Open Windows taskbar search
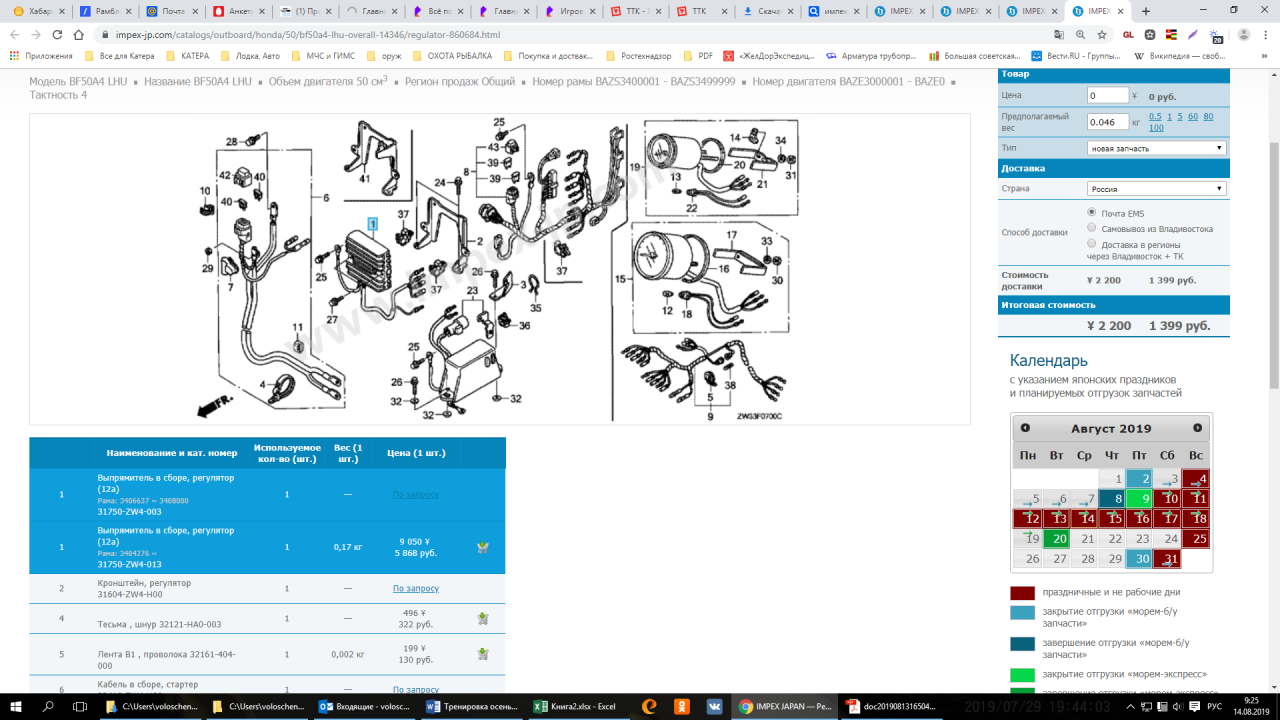Viewport: 1280px width, 720px height. 48,706
